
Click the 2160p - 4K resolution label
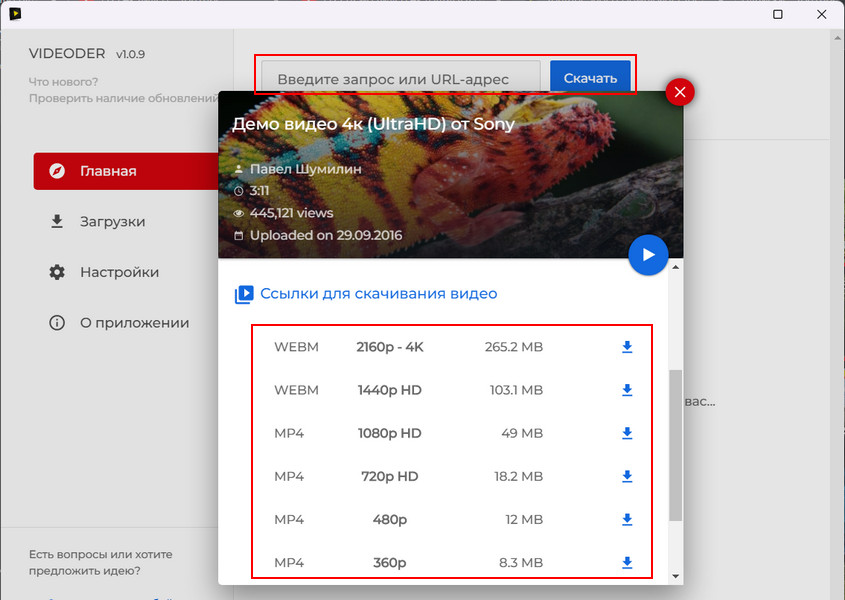[390, 347]
